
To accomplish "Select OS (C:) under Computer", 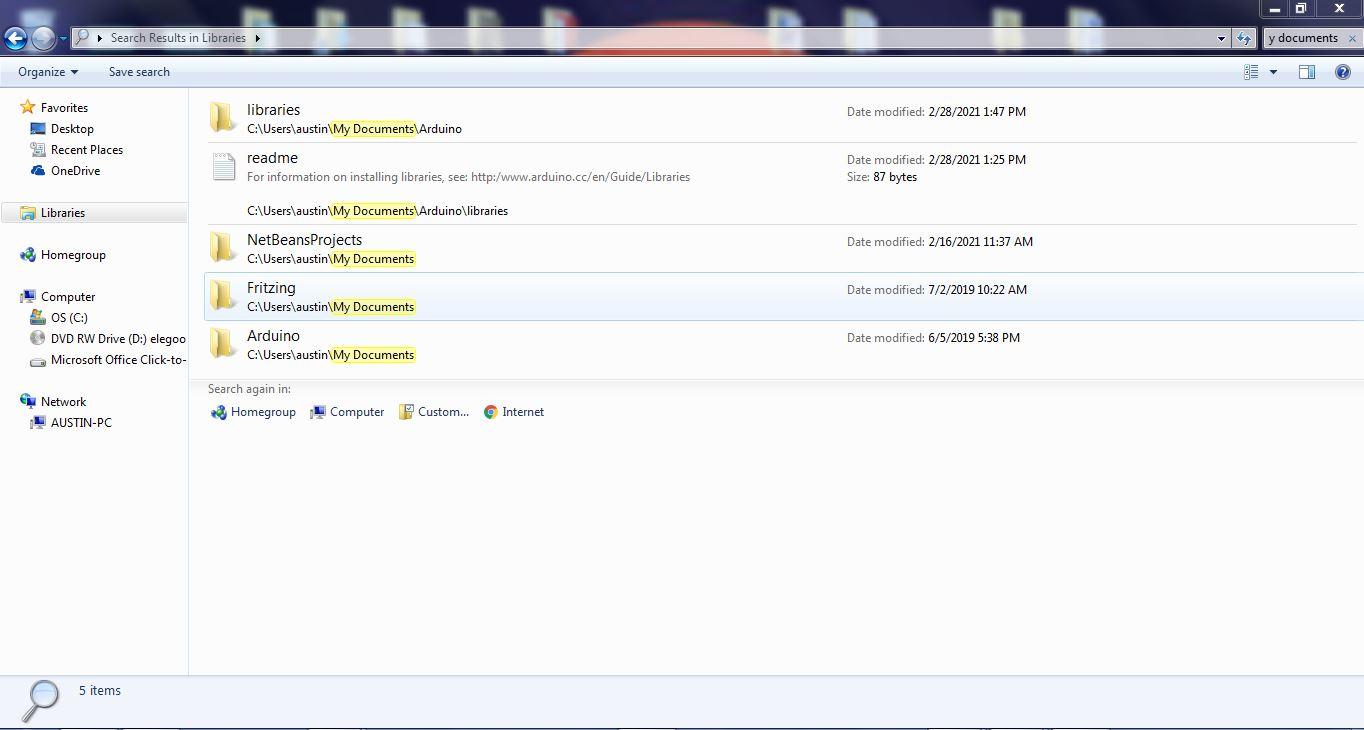I will point(70,317).
